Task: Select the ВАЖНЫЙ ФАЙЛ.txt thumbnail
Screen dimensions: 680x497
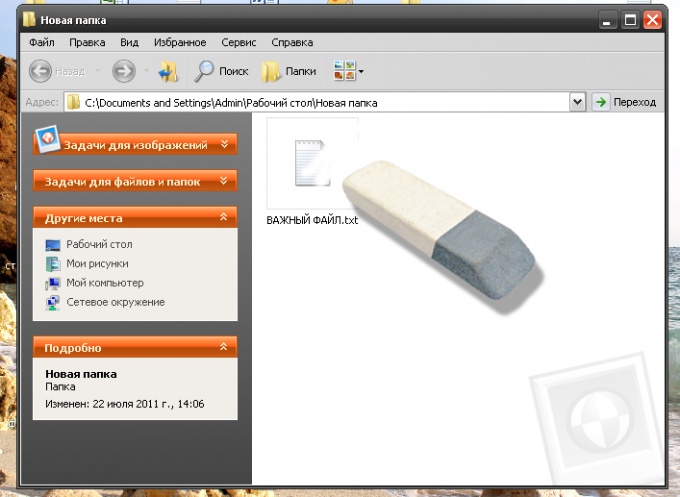Action: click(312, 163)
